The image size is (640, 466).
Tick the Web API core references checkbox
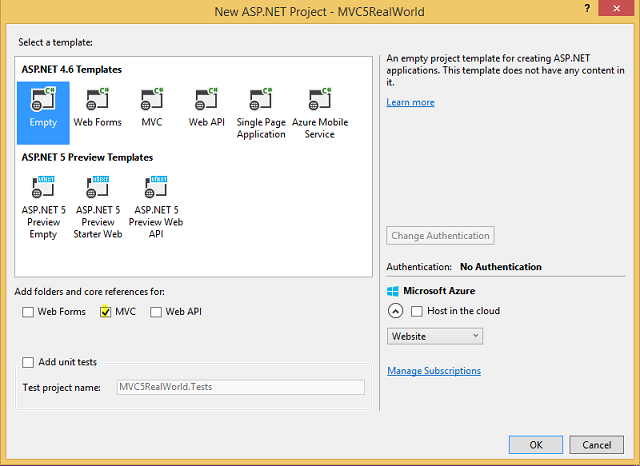point(156,312)
